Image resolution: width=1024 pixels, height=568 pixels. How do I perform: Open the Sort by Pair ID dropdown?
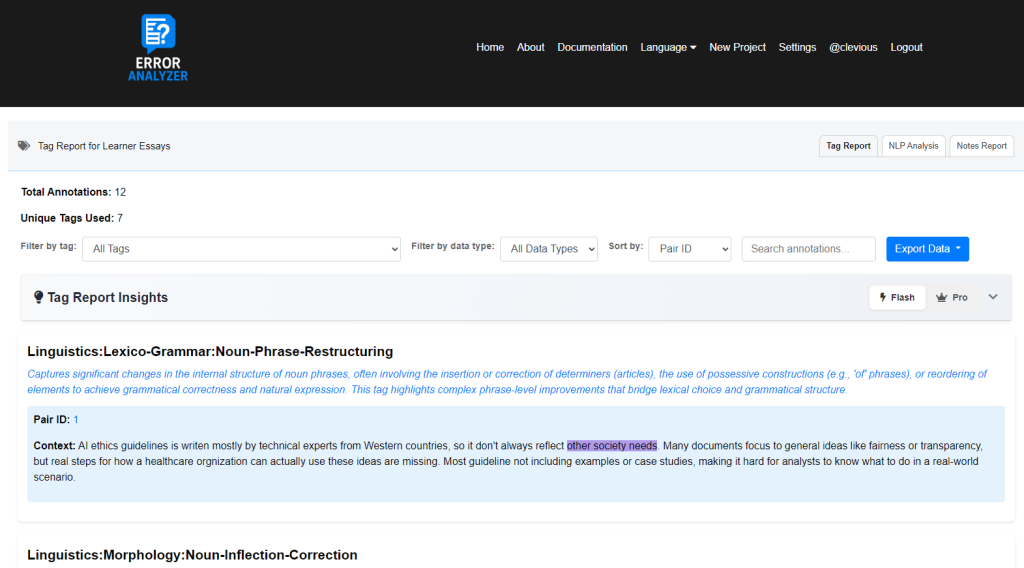click(690, 249)
